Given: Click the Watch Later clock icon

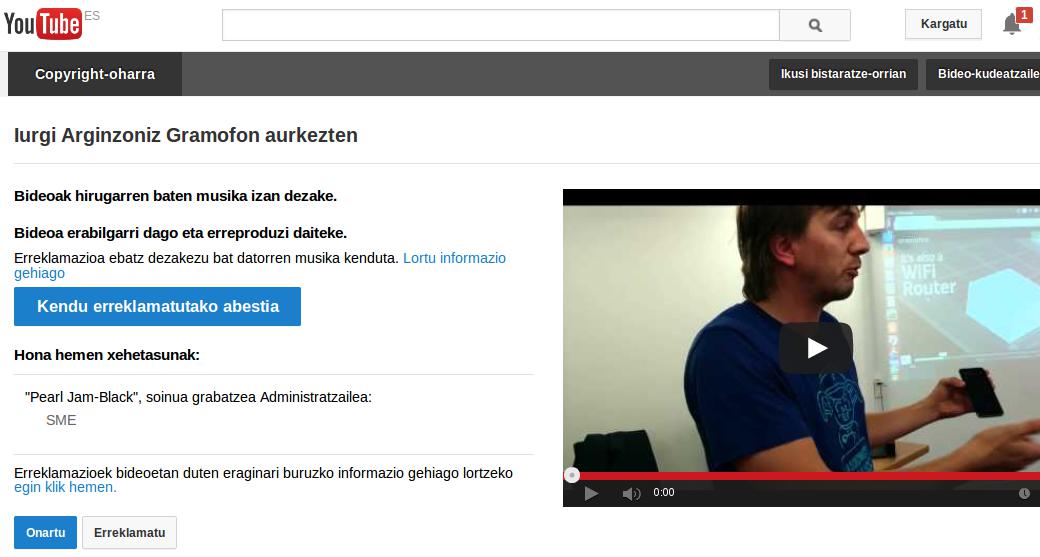Looking at the screenshot, I should [1024, 493].
